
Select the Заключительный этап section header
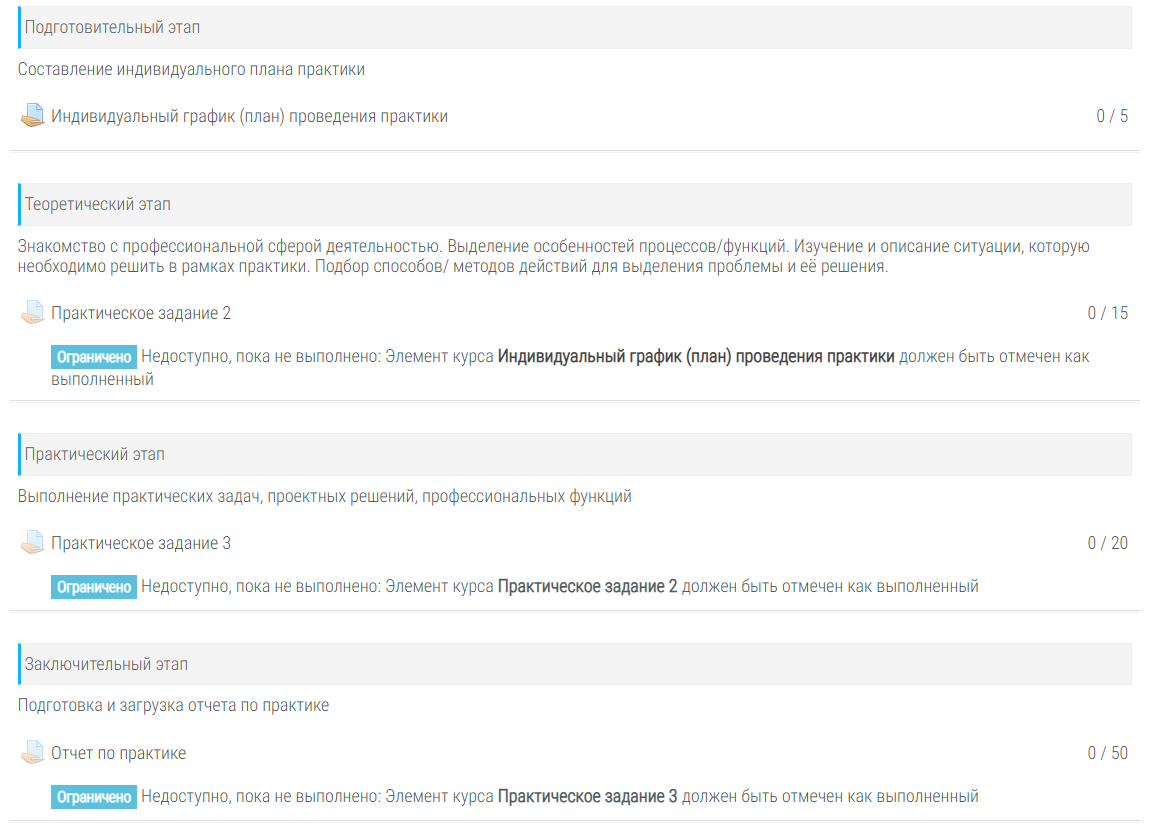coord(106,664)
